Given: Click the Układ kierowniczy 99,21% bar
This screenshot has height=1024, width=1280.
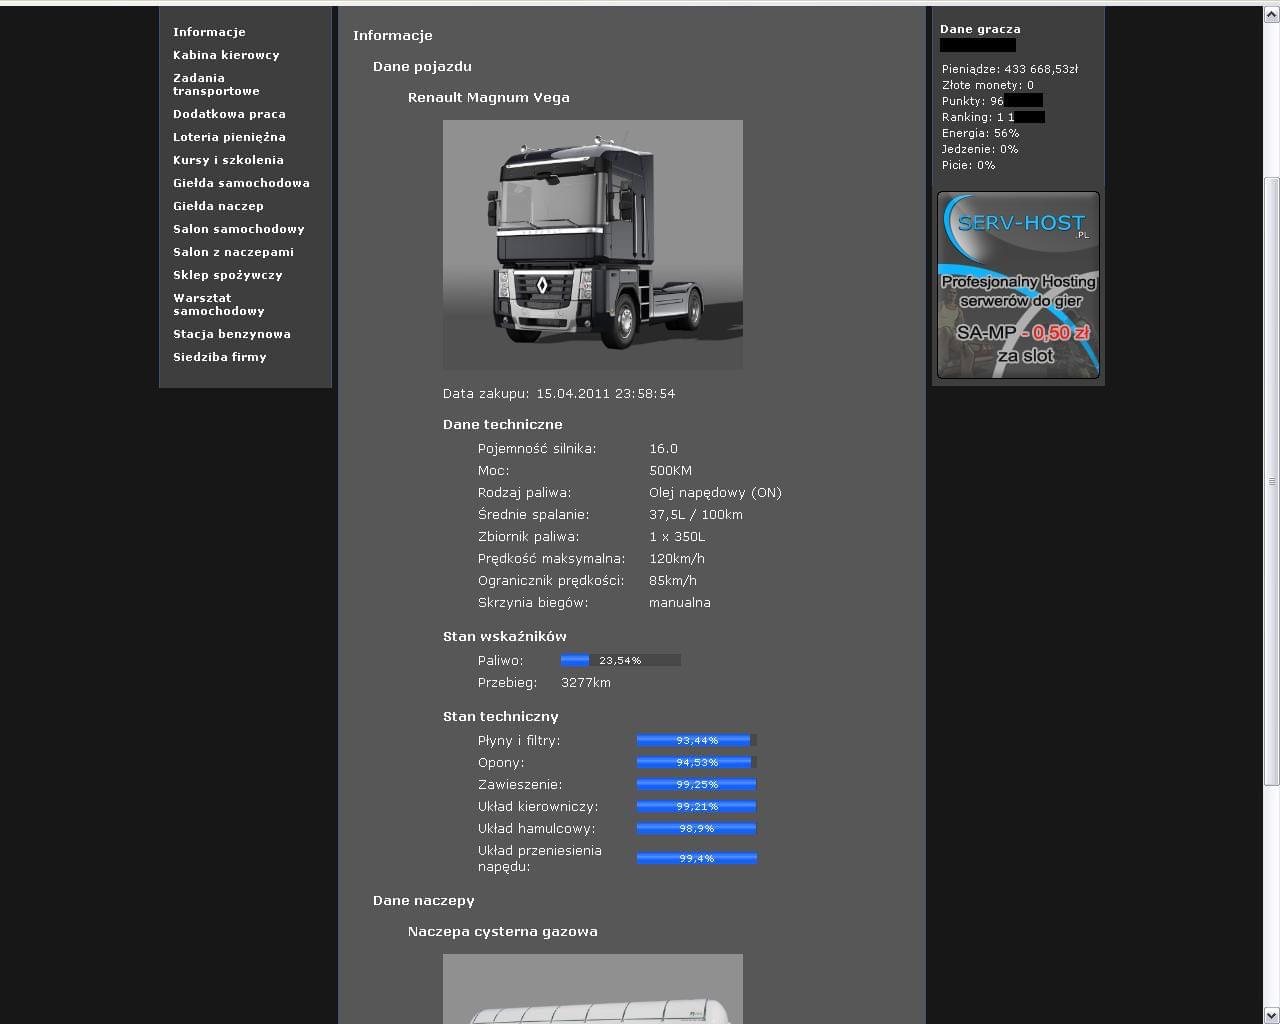Looking at the screenshot, I should tap(697, 806).
